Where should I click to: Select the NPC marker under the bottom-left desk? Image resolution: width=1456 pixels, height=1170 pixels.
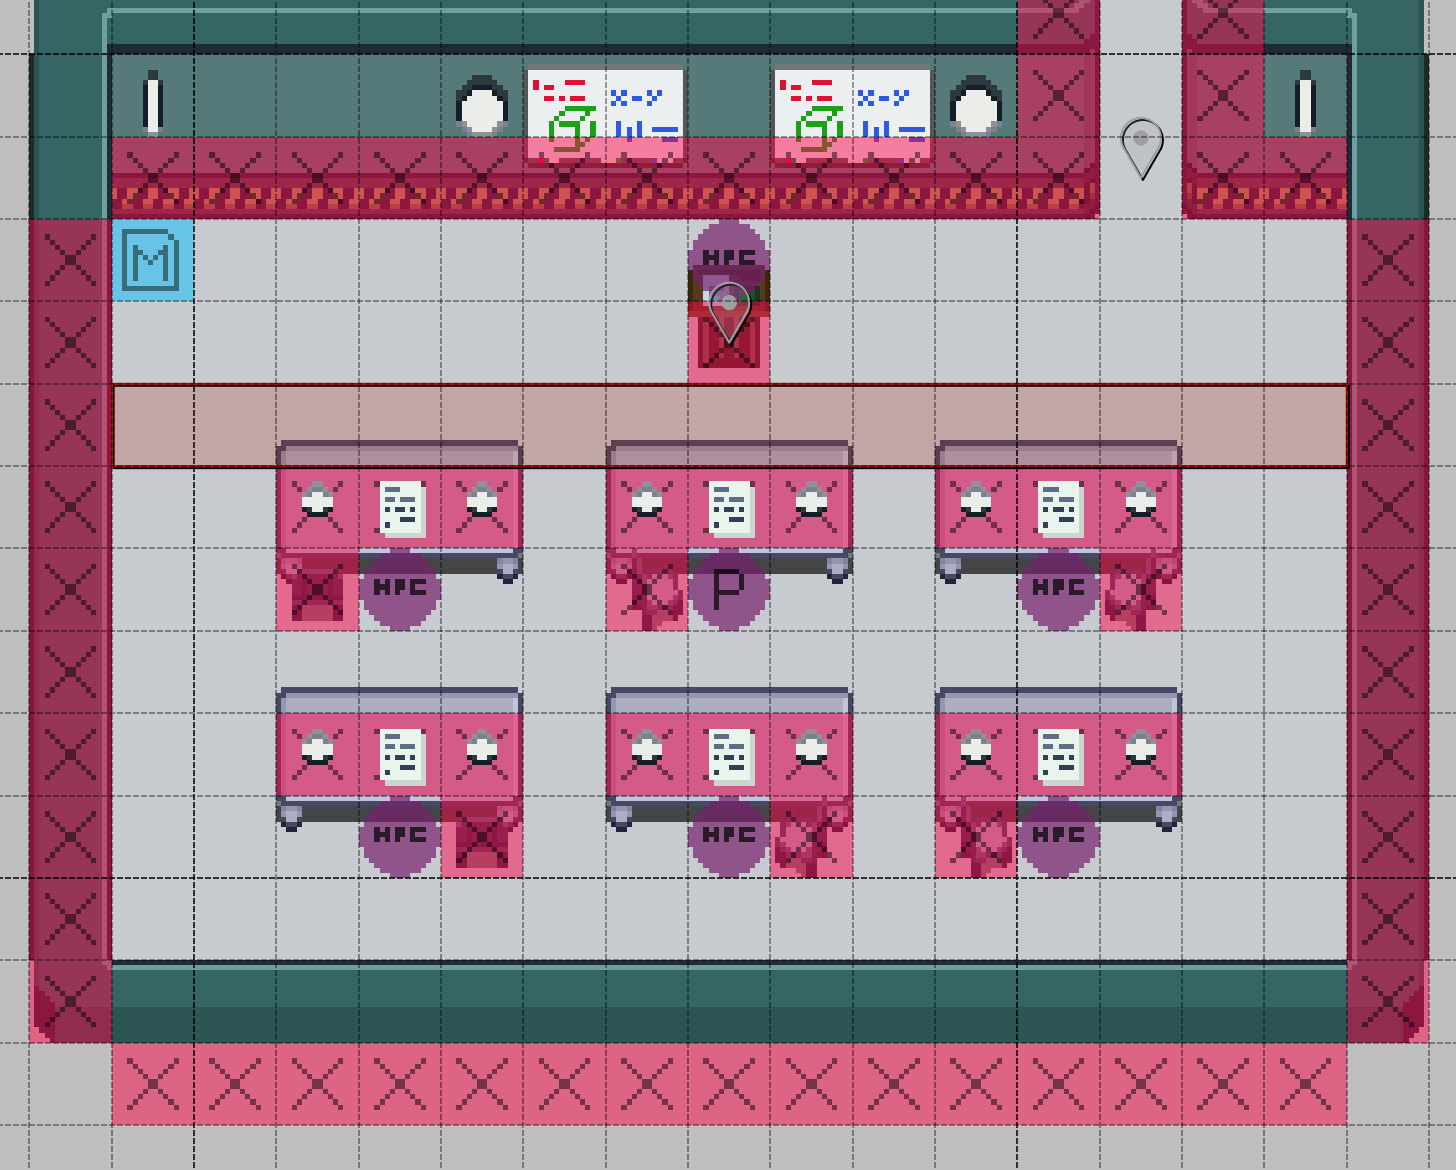point(400,837)
